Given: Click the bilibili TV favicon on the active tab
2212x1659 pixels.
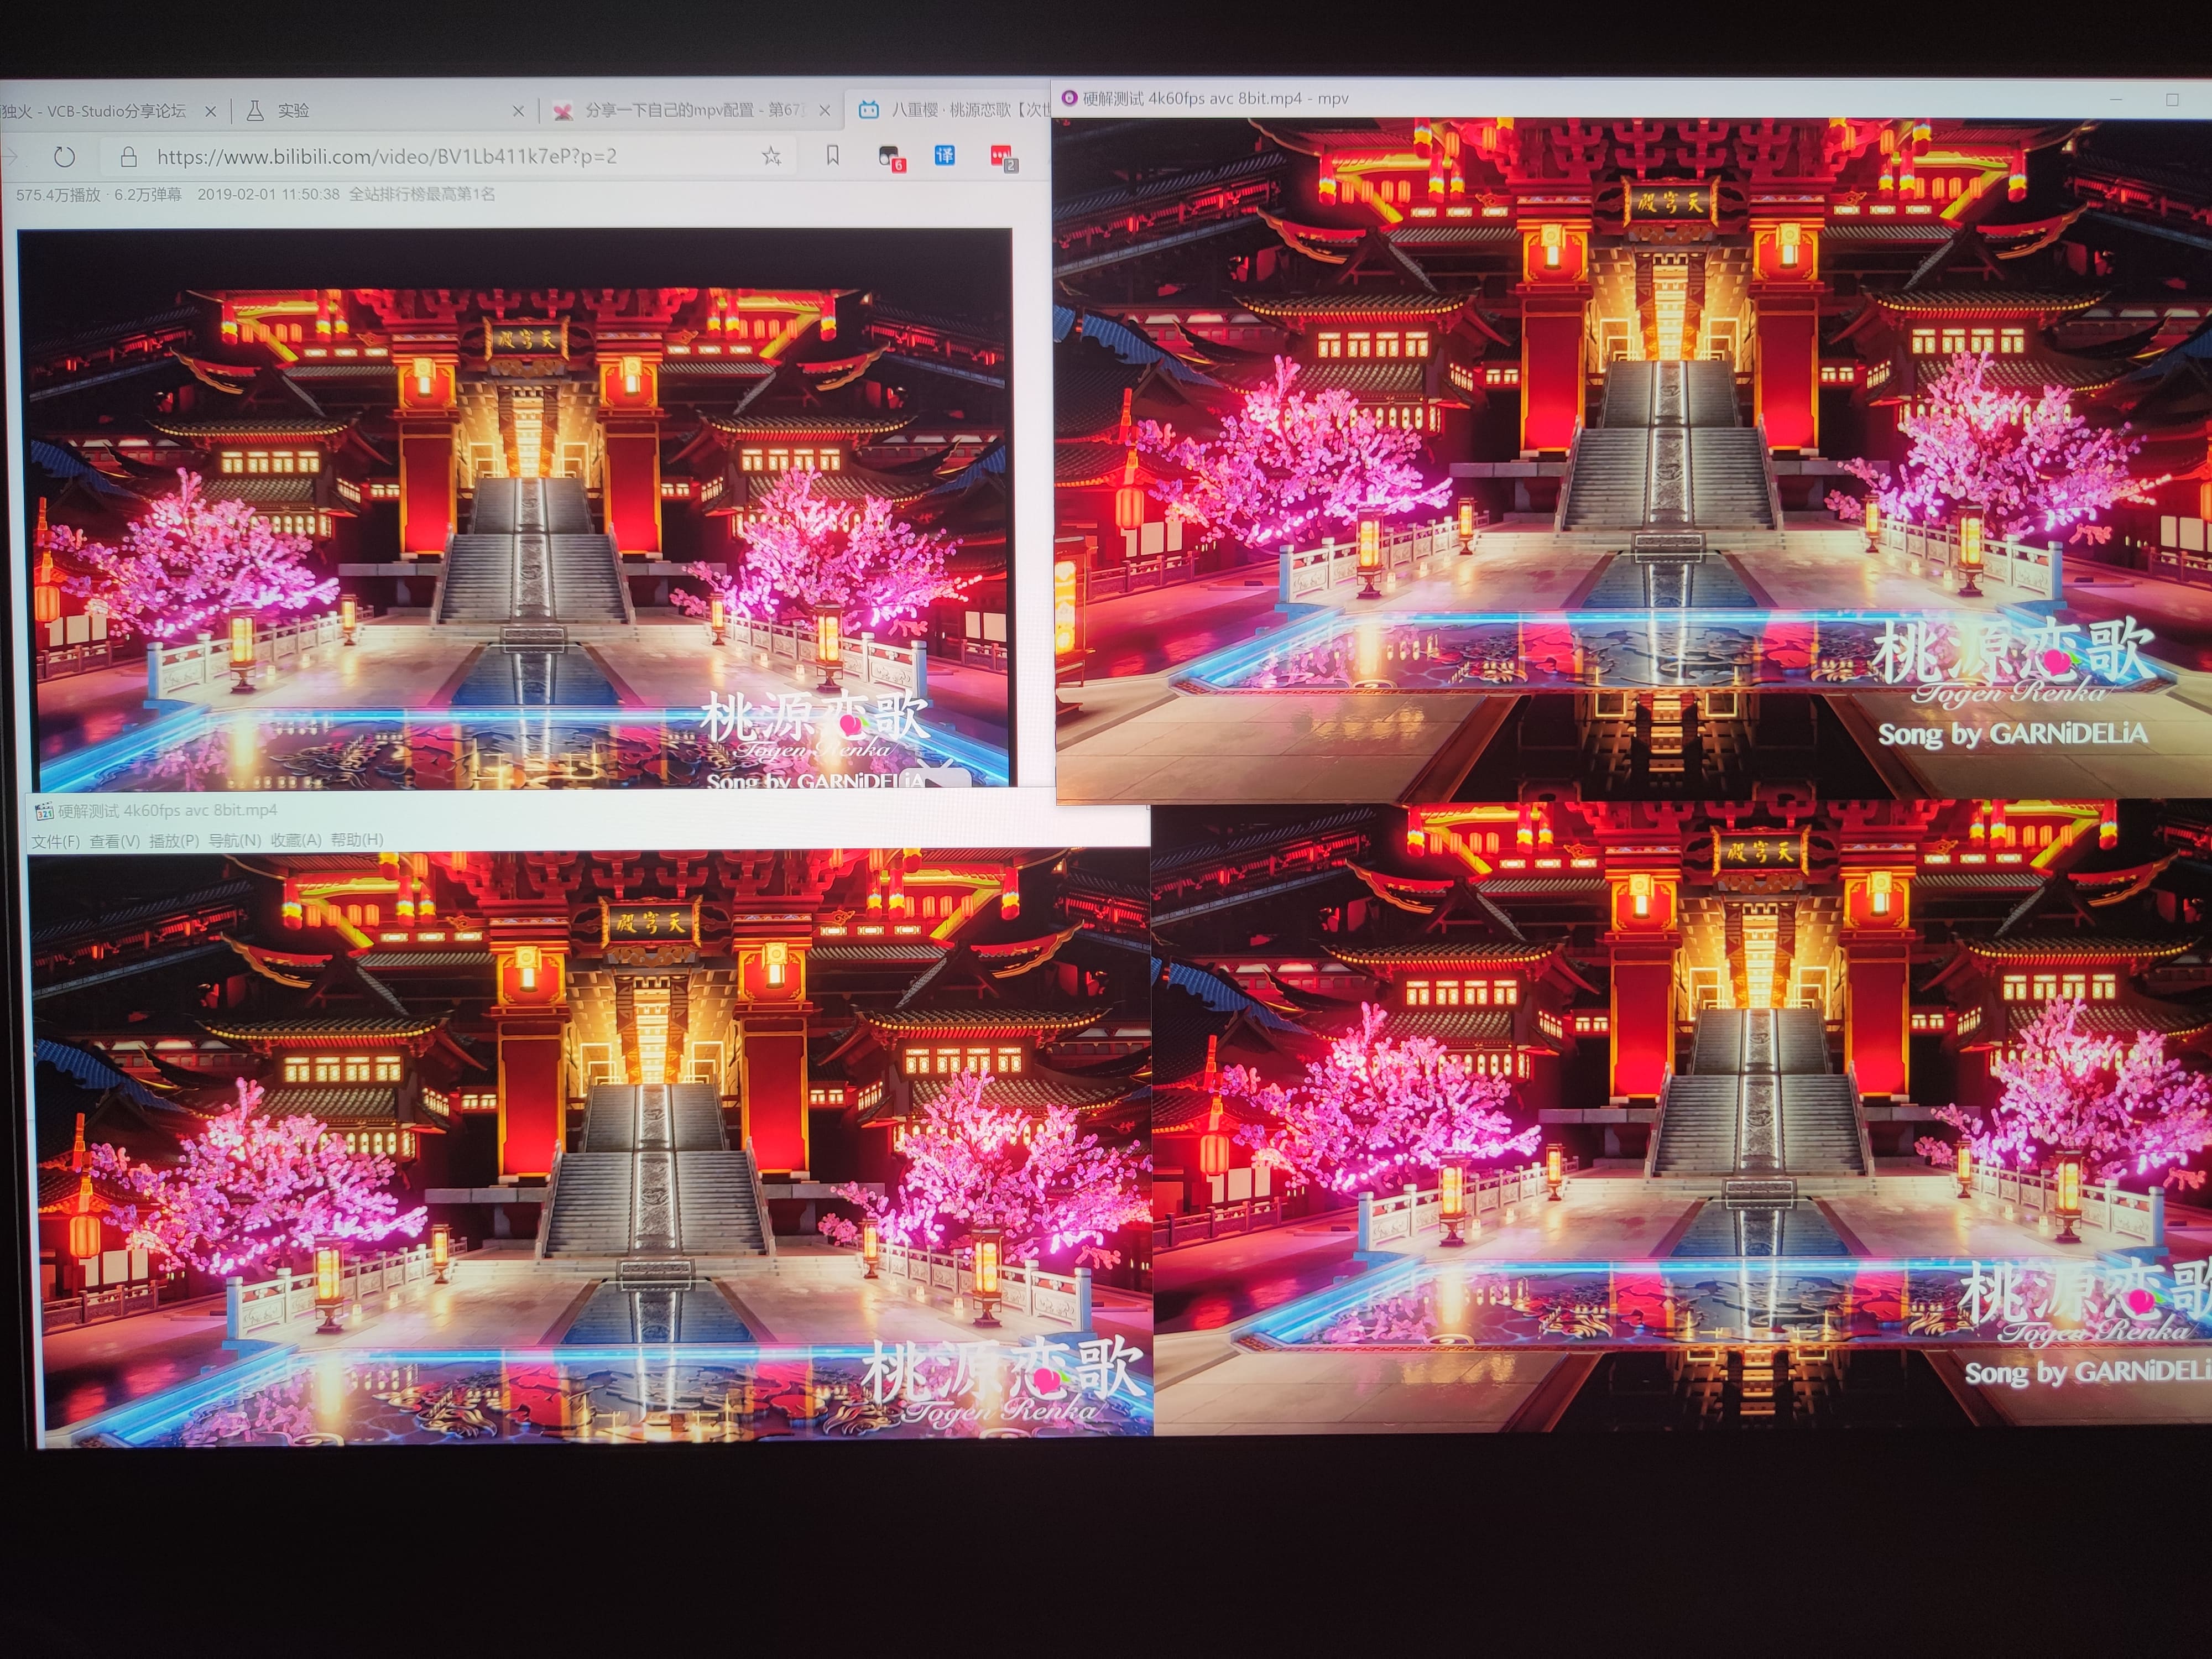Looking at the screenshot, I should point(869,109).
